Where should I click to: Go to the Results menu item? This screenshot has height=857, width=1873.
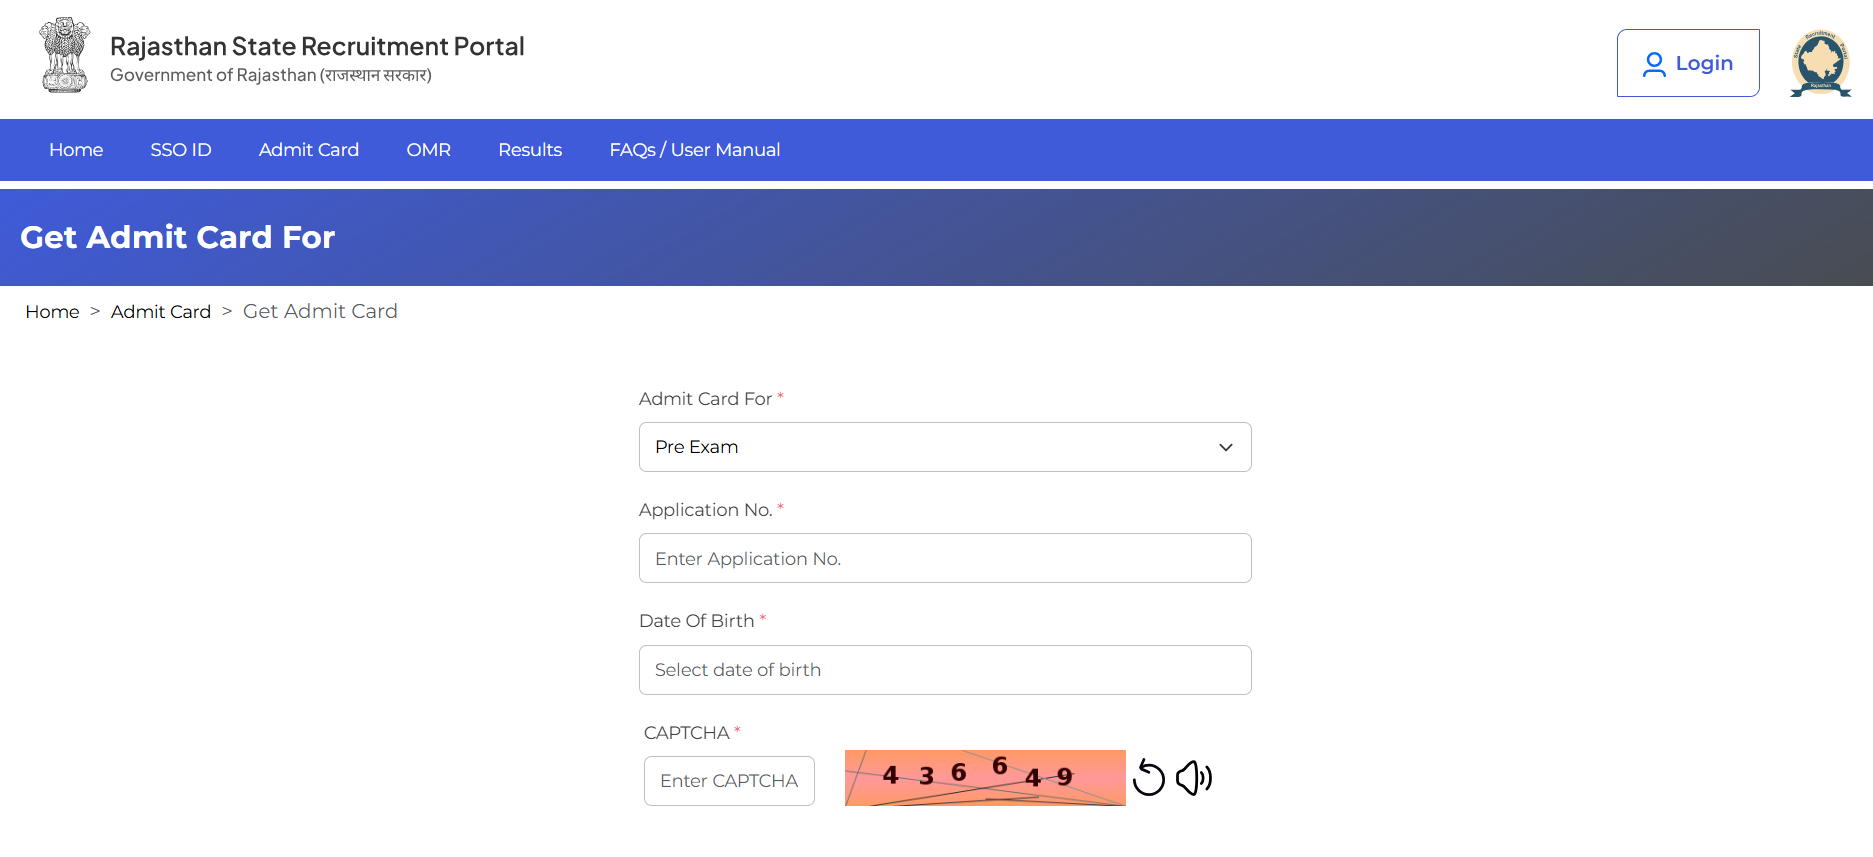tap(530, 150)
